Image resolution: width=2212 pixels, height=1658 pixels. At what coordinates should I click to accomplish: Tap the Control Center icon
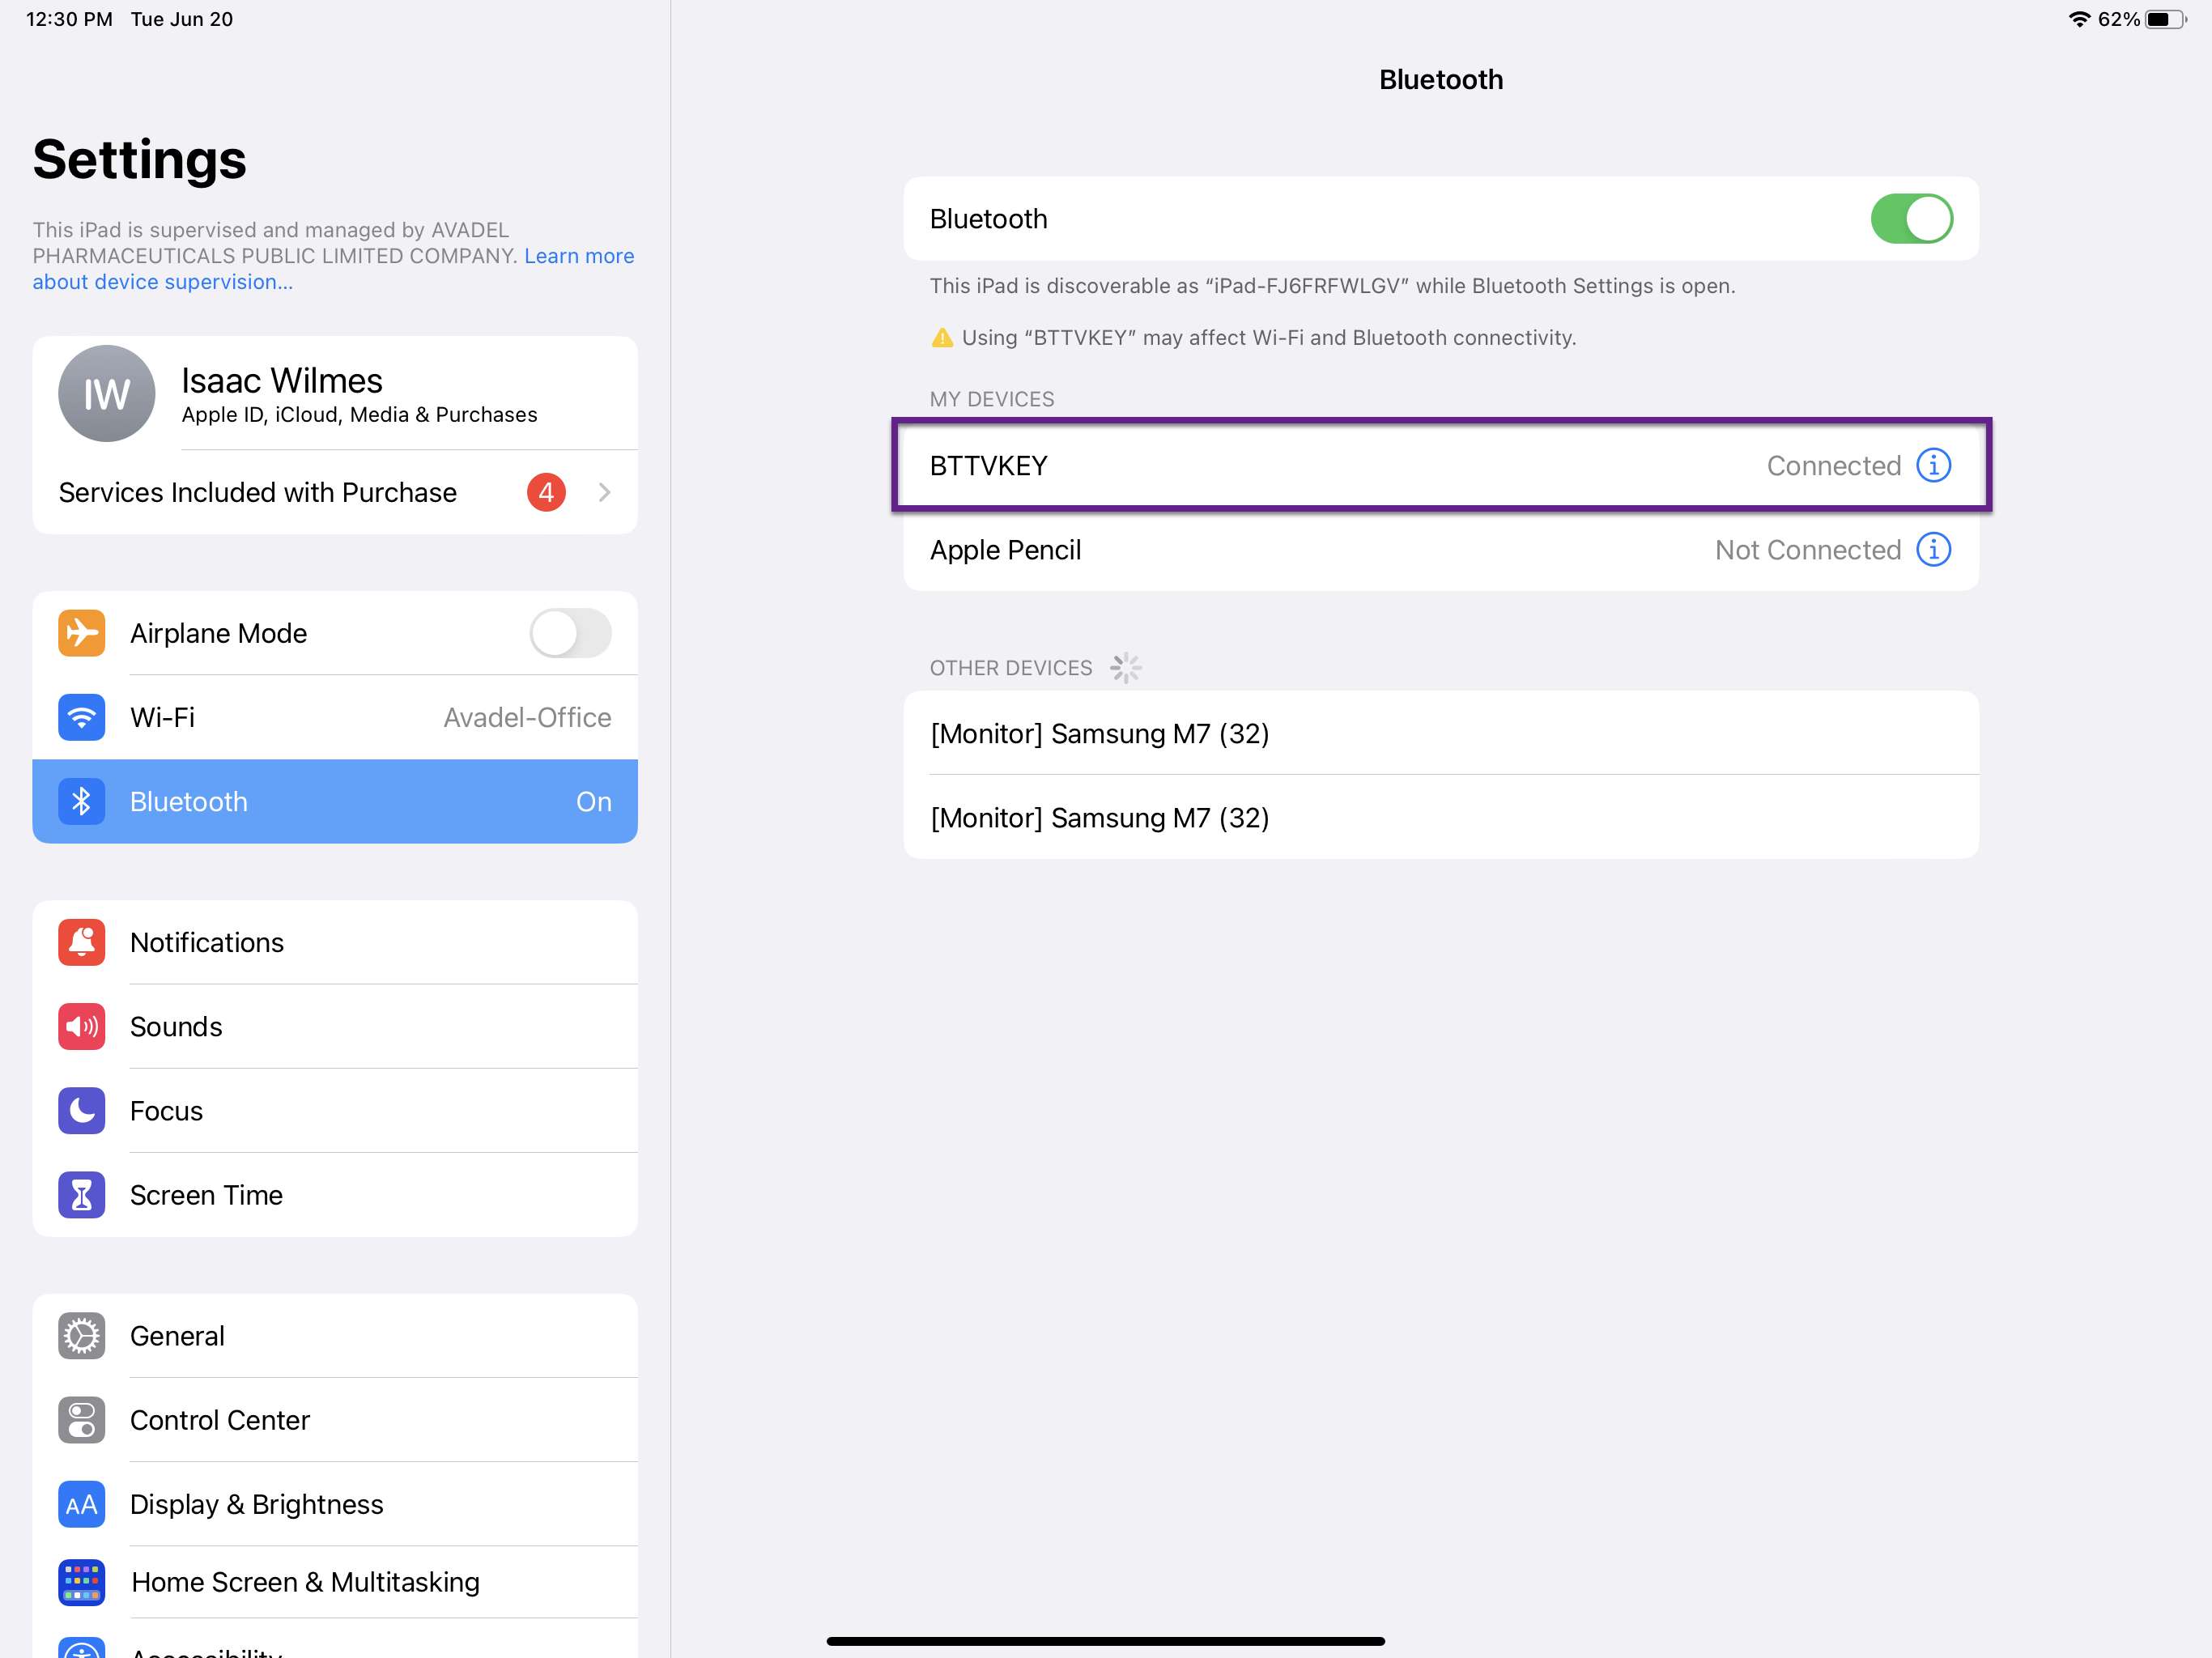pos(81,1419)
